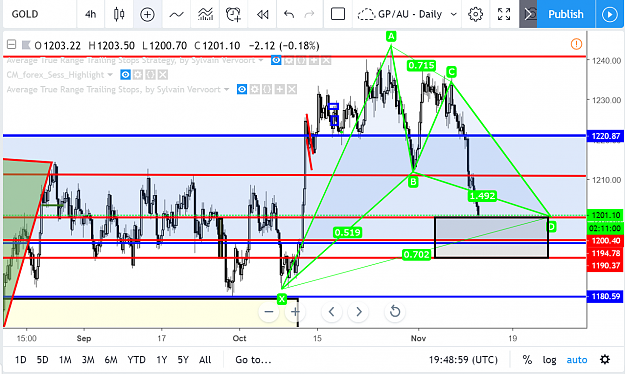Select the 1180.59 blue price label
The height and width of the screenshot is (374, 625).
pyautogui.click(x=605, y=296)
